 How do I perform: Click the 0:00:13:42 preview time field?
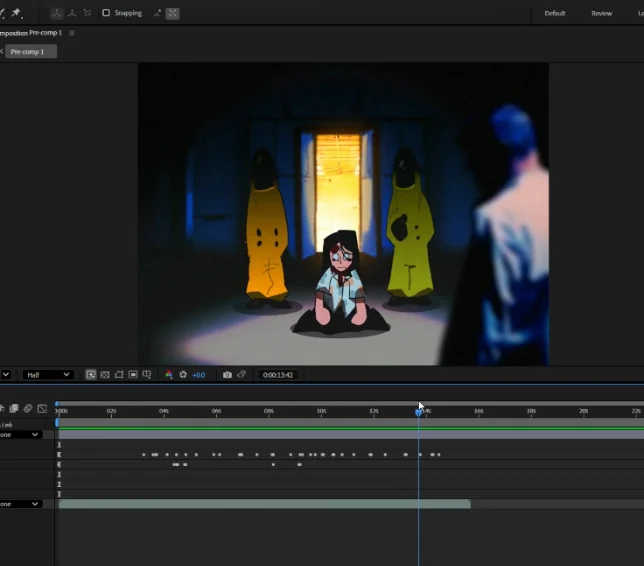point(278,375)
